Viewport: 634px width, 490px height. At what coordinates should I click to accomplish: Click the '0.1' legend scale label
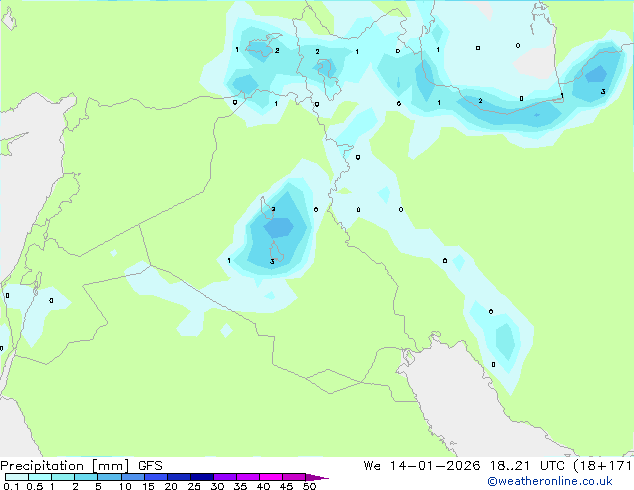click(11, 486)
